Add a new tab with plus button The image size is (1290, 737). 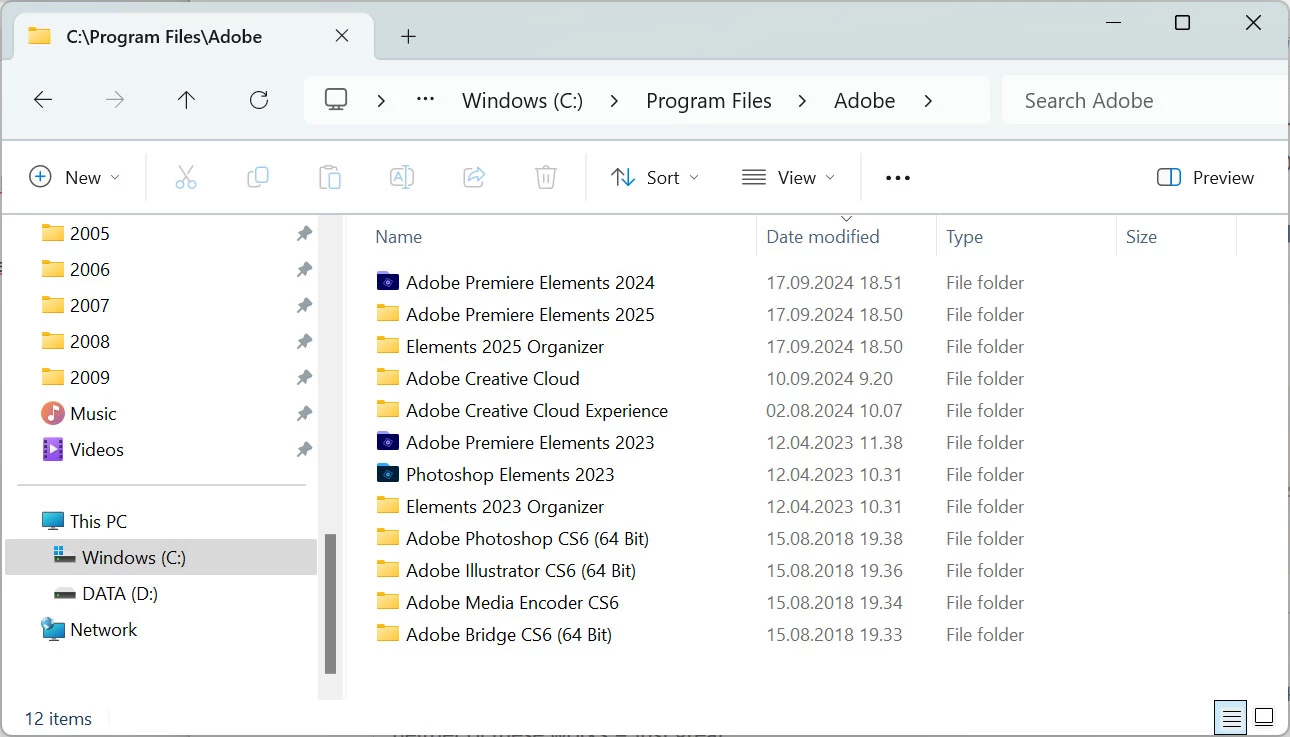(408, 36)
